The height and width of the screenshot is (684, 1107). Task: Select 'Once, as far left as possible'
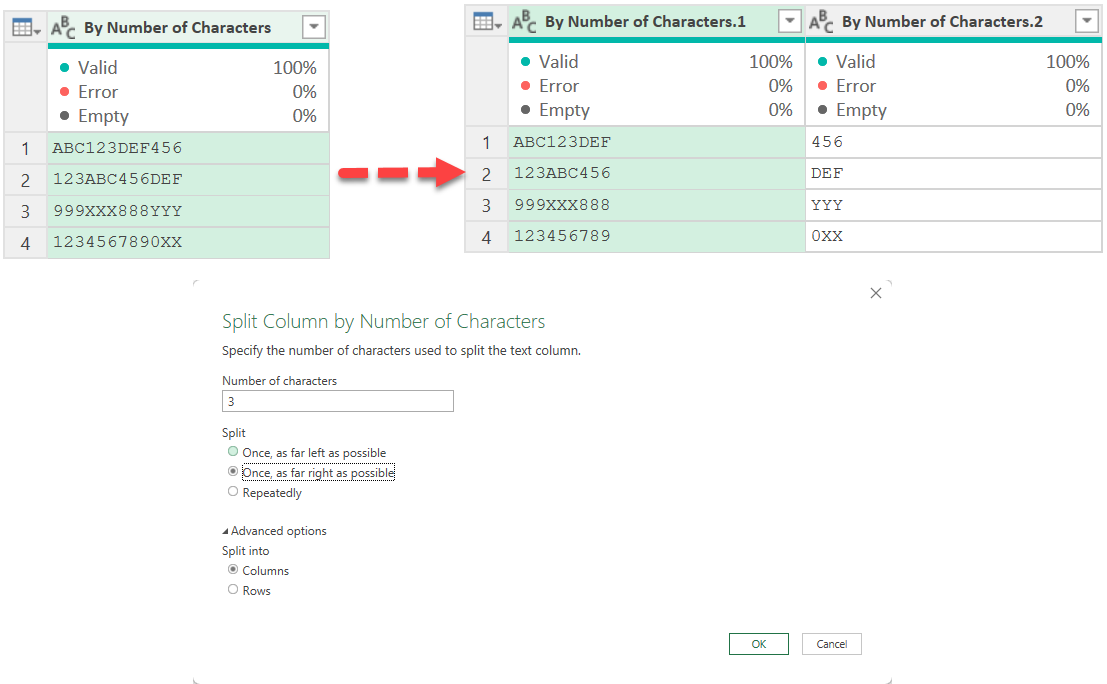pos(233,453)
